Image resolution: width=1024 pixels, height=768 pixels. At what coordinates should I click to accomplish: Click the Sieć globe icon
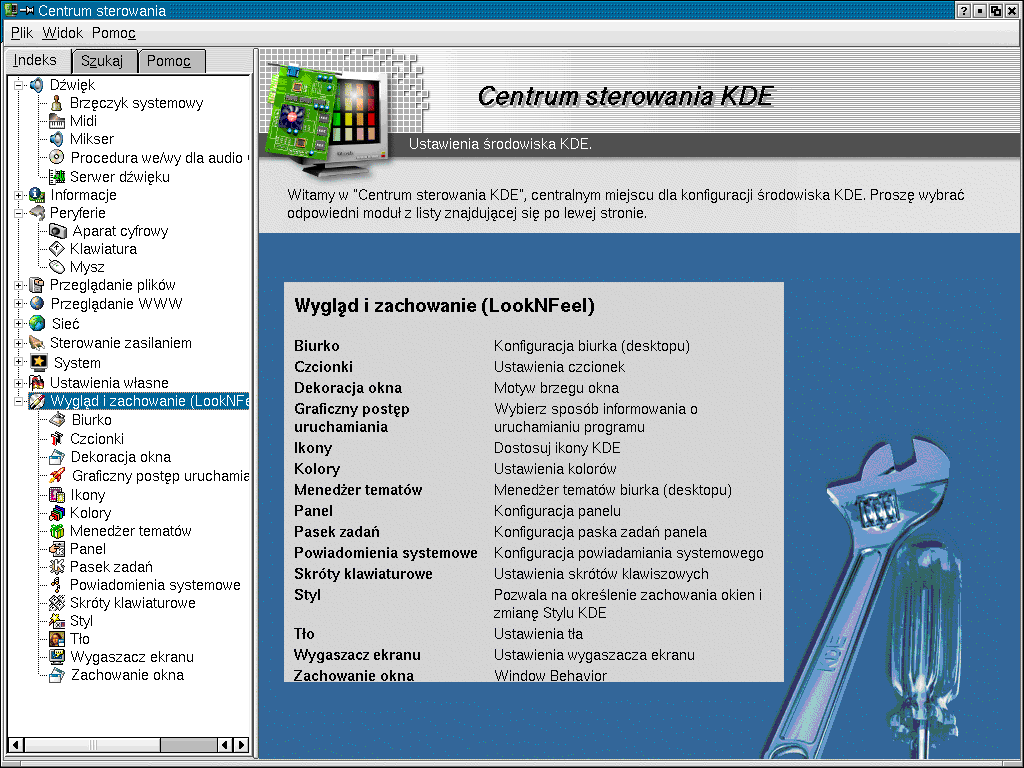(x=37, y=323)
